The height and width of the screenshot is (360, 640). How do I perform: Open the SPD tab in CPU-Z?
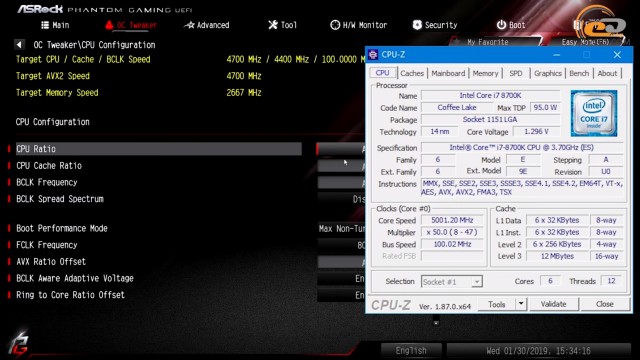pos(516,73)
